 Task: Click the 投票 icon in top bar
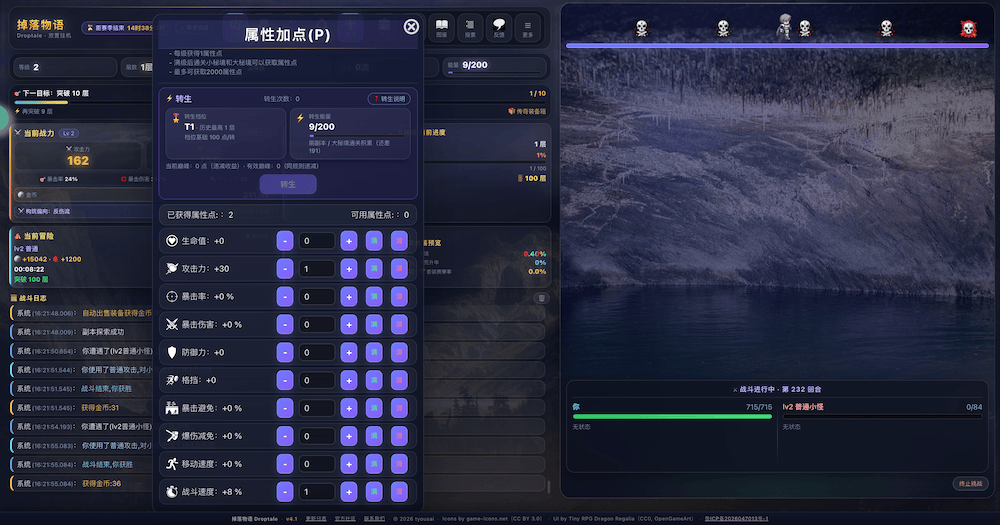[470, 27]
